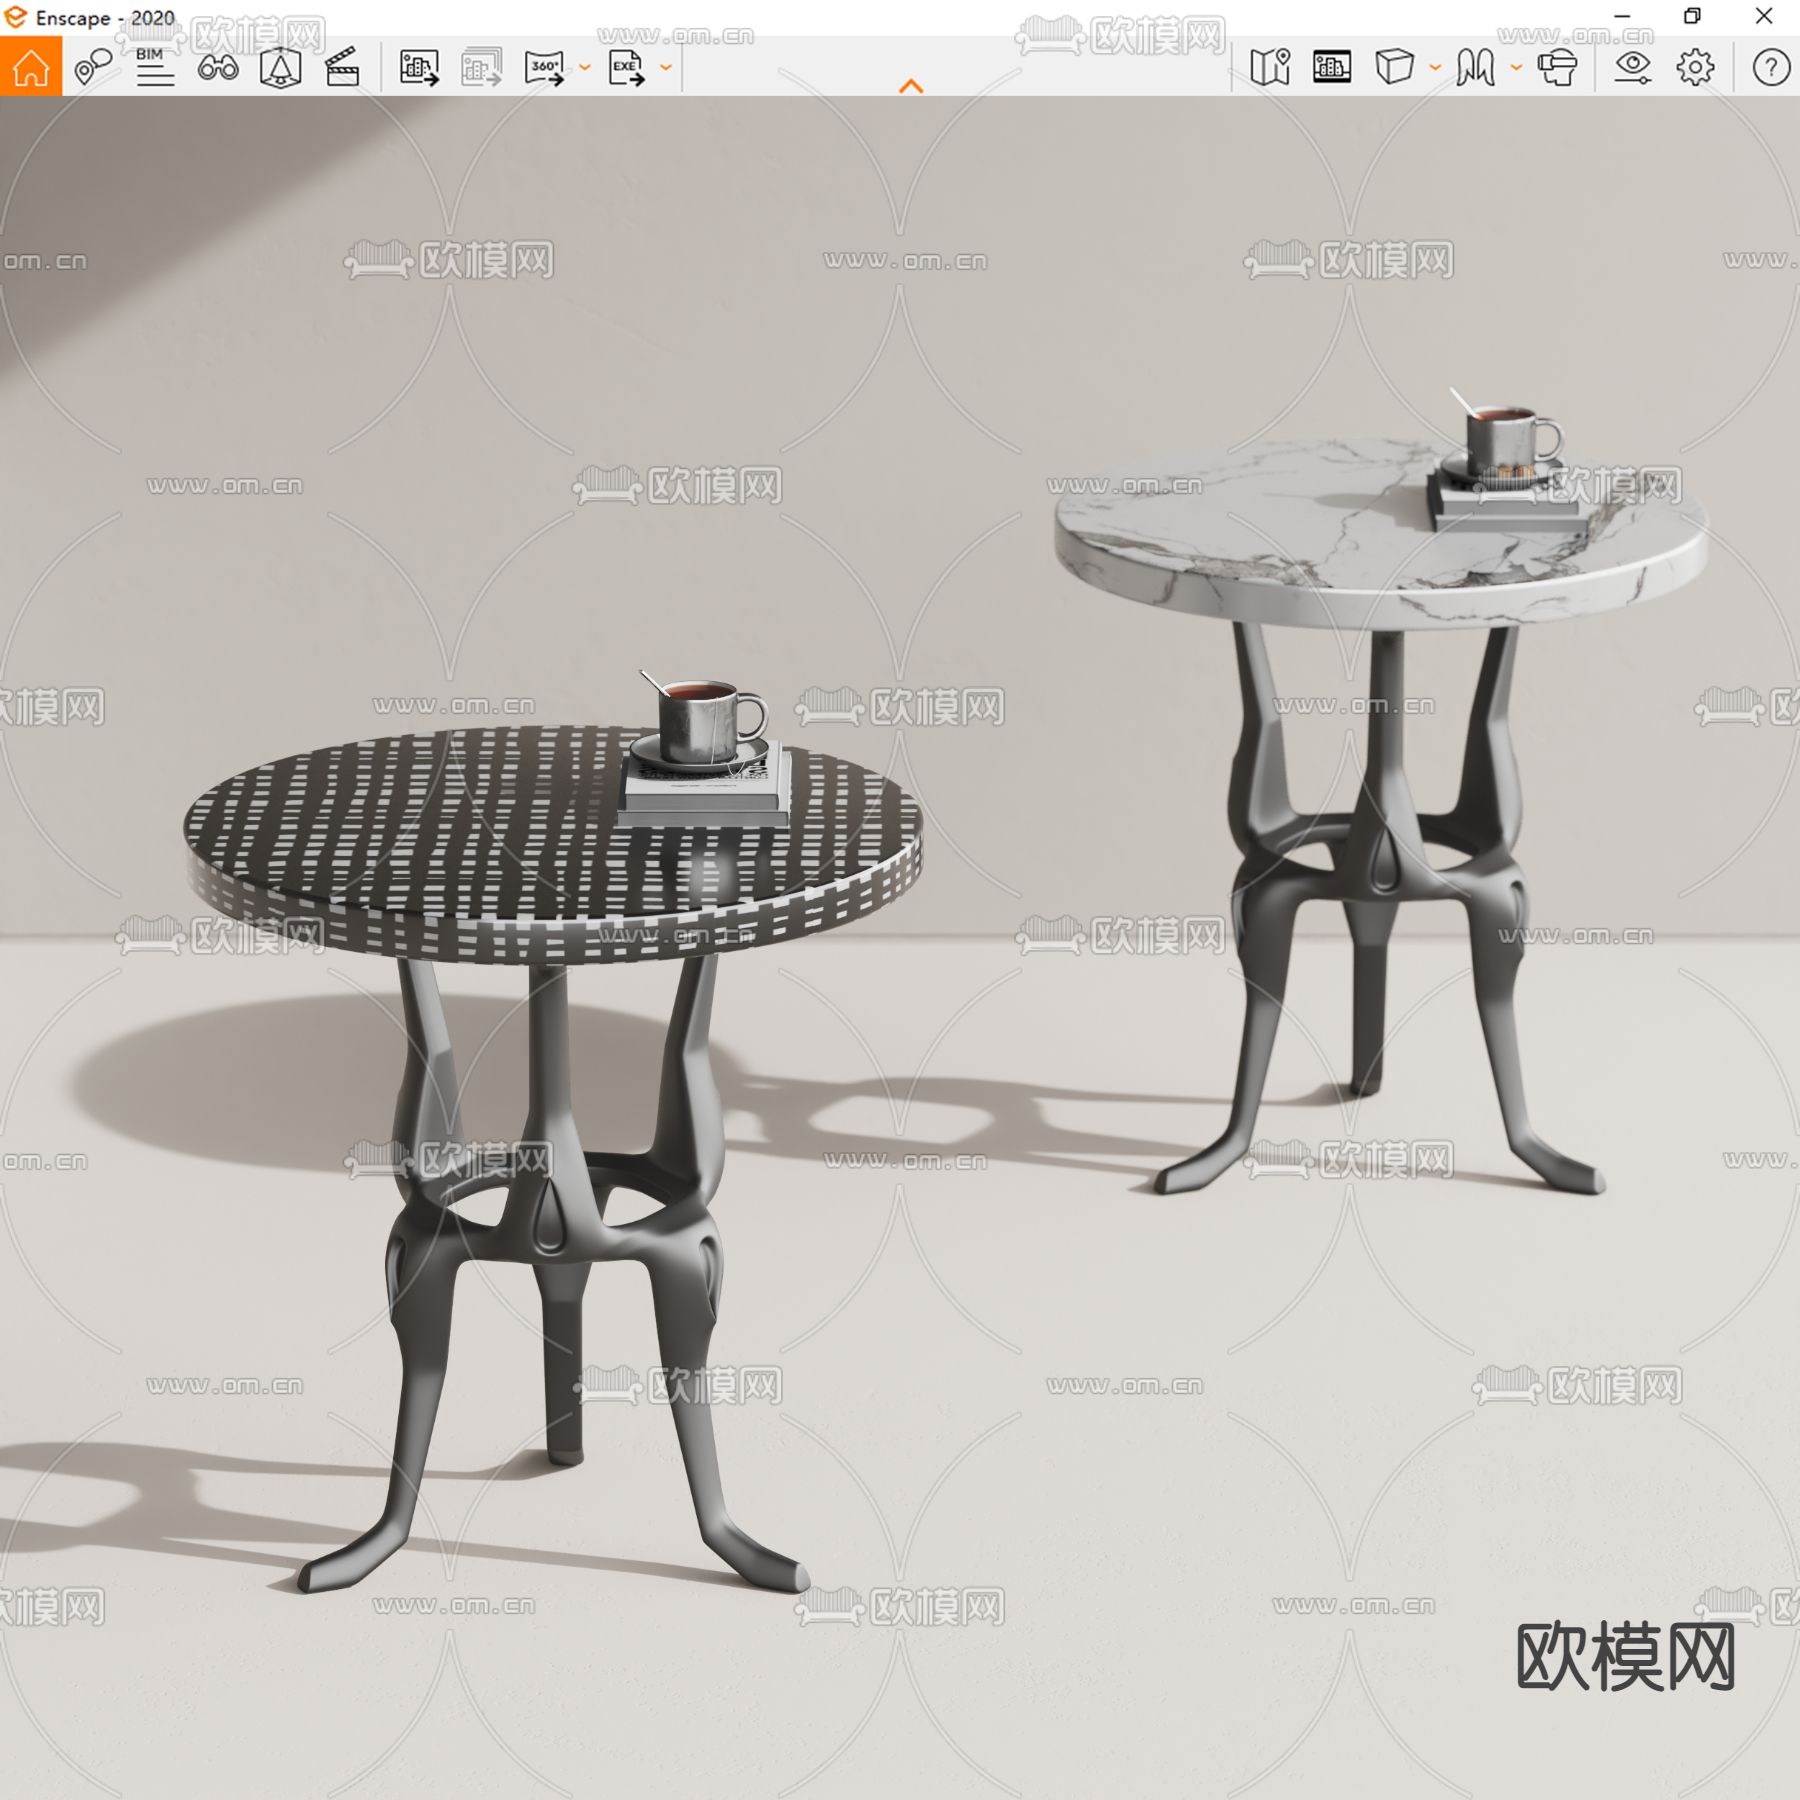Minimize the Enscape window

pyautogui.click(x=1623, y=16)
